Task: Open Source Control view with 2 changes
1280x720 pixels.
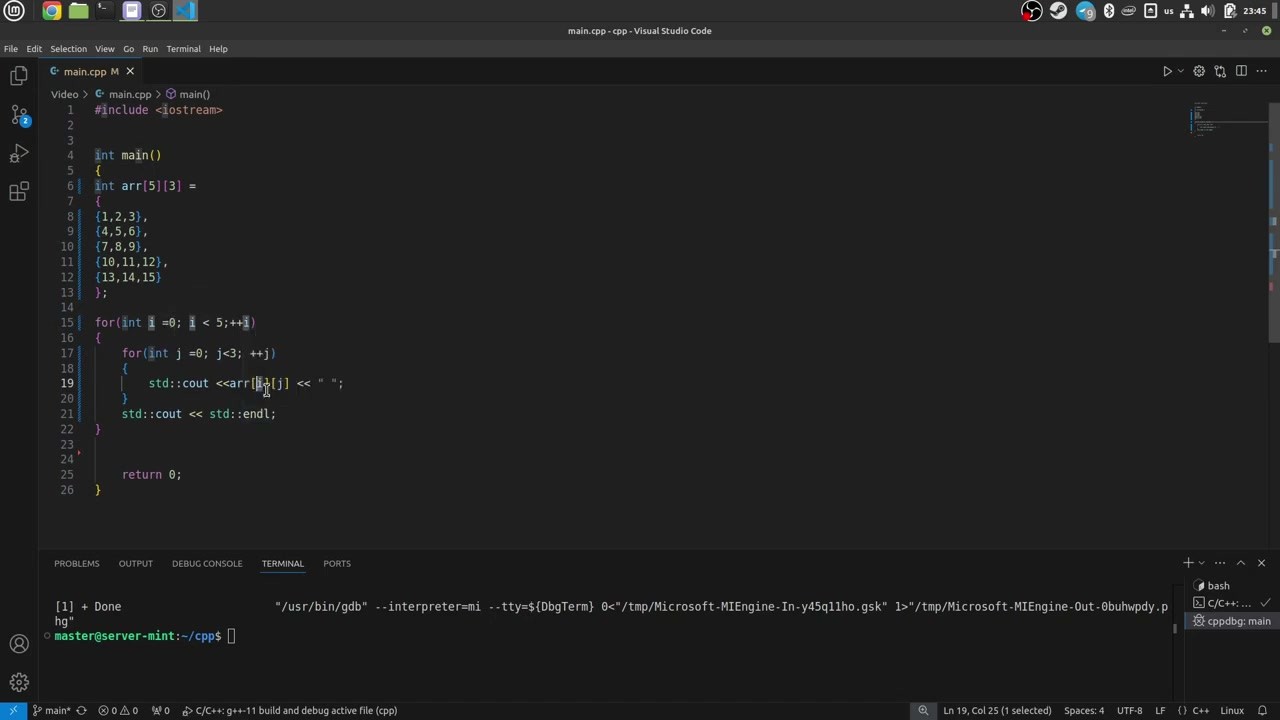Action: (x=19, y=115)
